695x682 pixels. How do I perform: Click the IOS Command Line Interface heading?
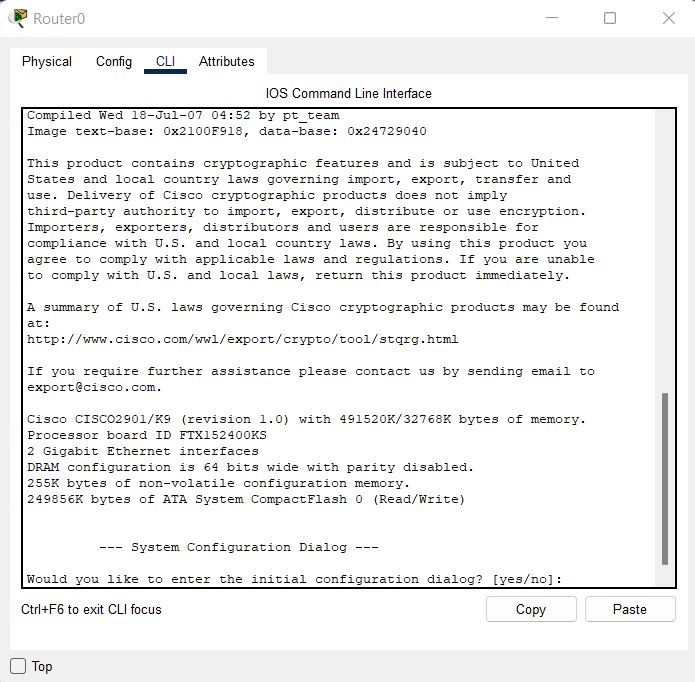click(348, 93)
